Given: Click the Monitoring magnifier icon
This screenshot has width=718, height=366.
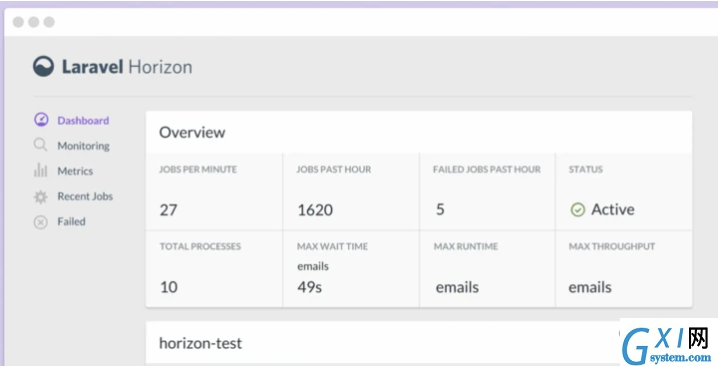Looking at the screenshot, I should 40,145.
